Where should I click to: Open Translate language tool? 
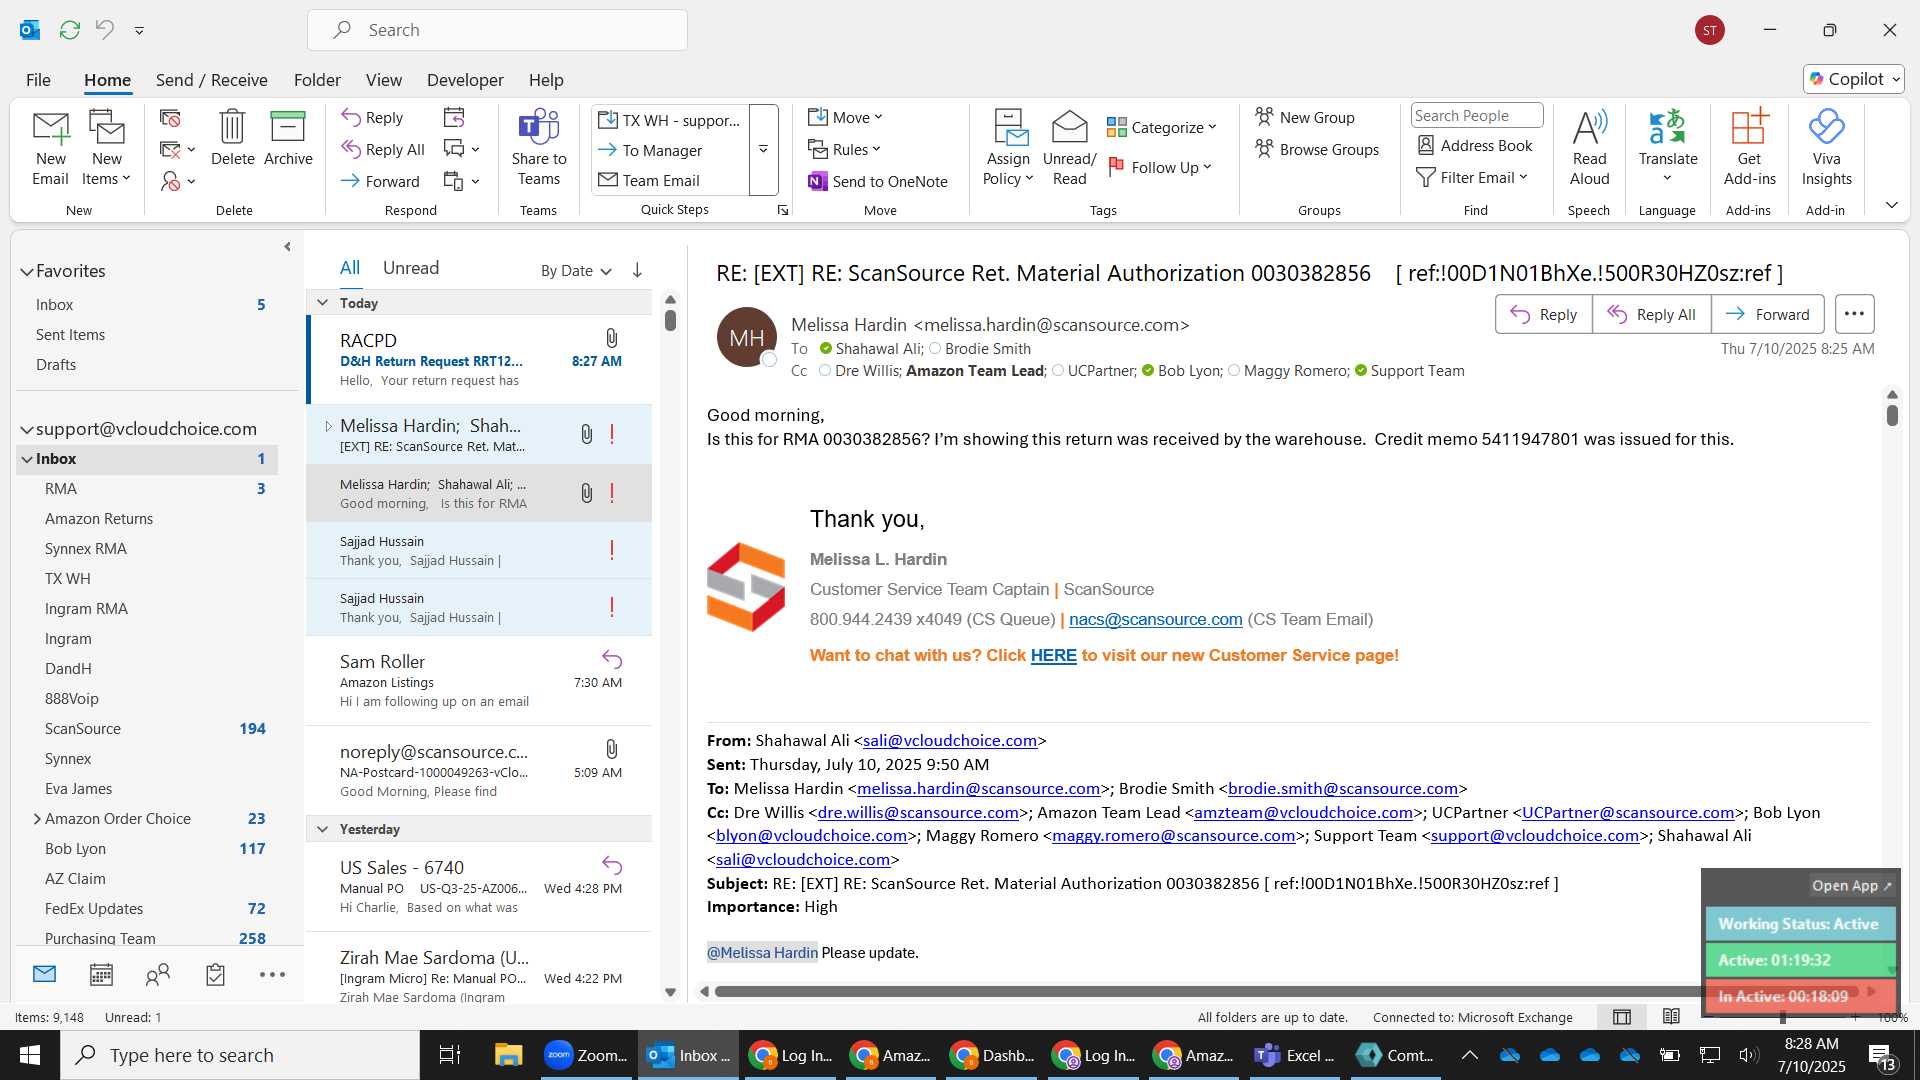(x=1667, y=147)
